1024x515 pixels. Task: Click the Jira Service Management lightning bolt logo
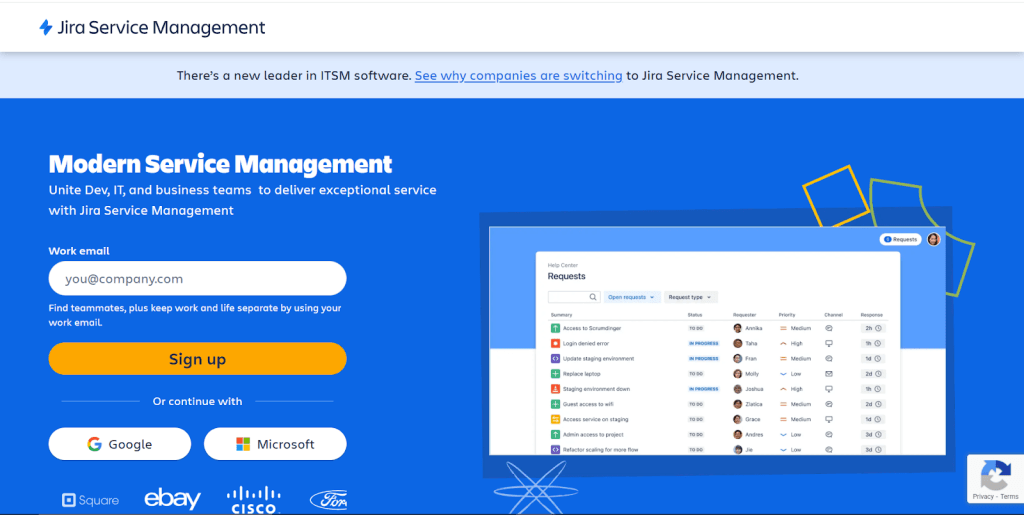[46, 27]
